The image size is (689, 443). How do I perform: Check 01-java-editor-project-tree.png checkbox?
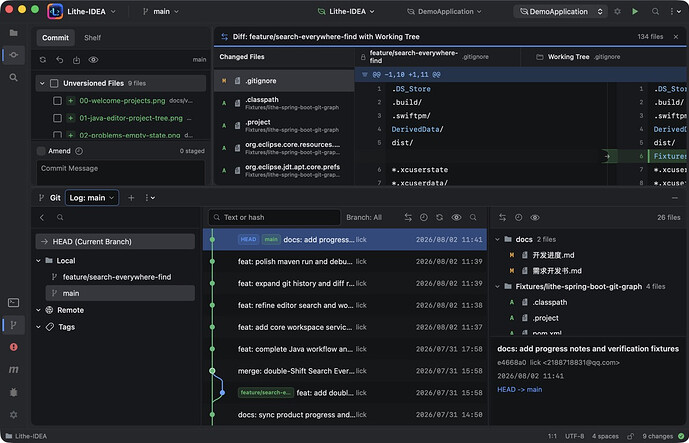click(x=57, y=118)
